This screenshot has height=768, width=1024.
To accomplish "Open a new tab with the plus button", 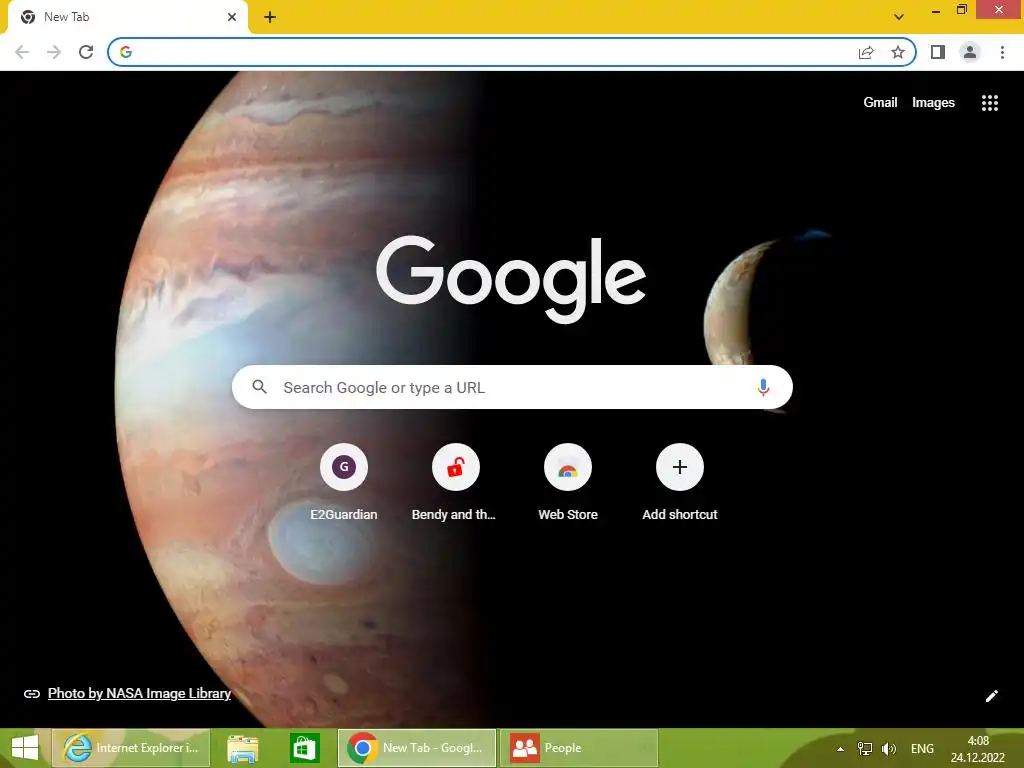I will coord(270,17).
